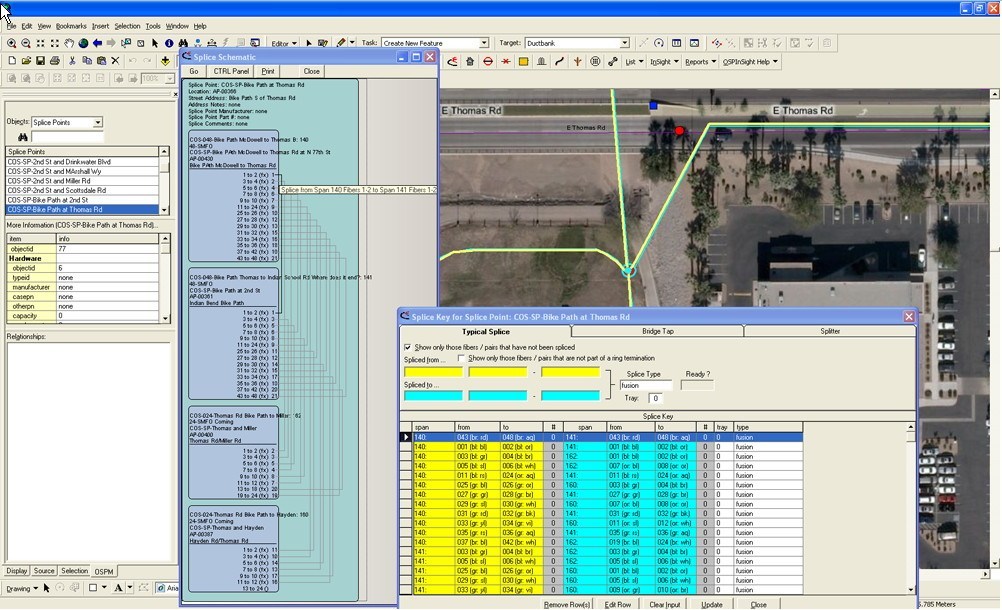
Task: Open the InSight dropdown menu
Action: (664, 62)
